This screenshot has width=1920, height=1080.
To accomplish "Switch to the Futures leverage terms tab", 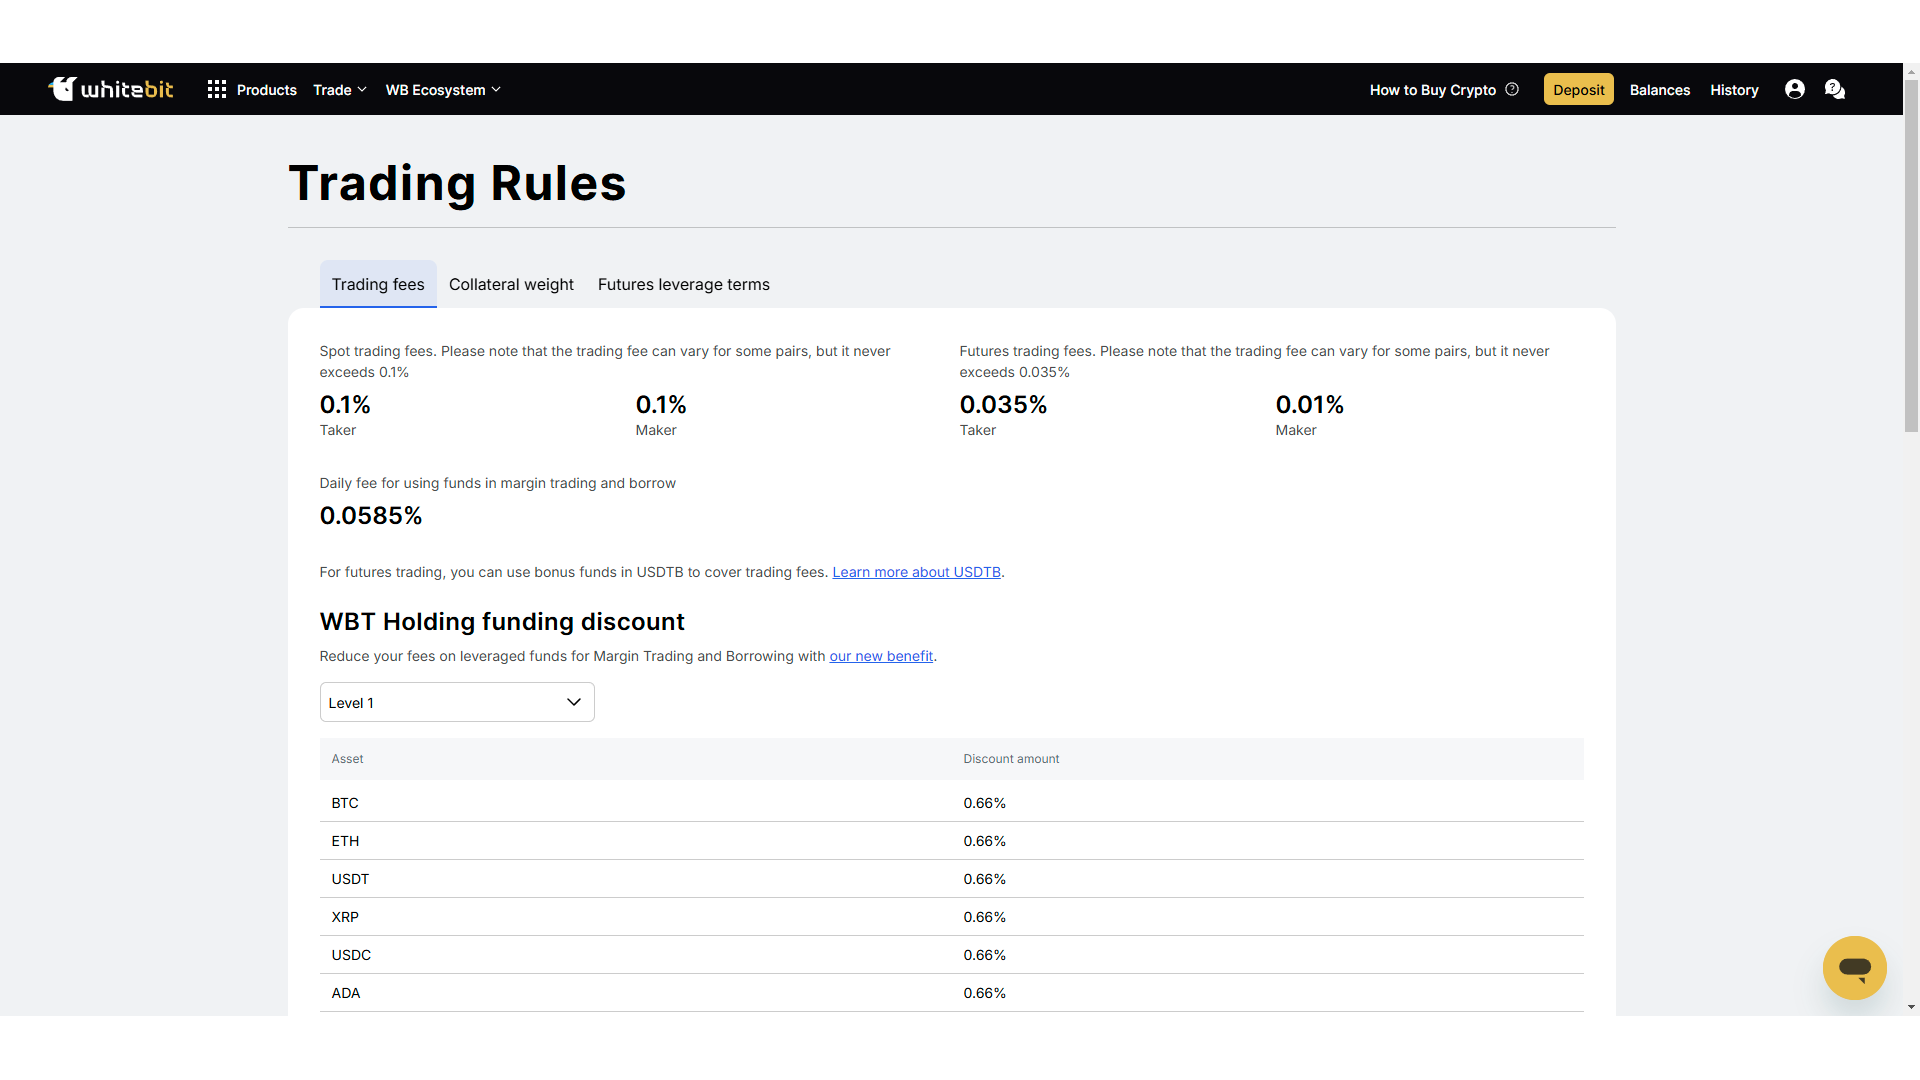I will tap(684, 284).
